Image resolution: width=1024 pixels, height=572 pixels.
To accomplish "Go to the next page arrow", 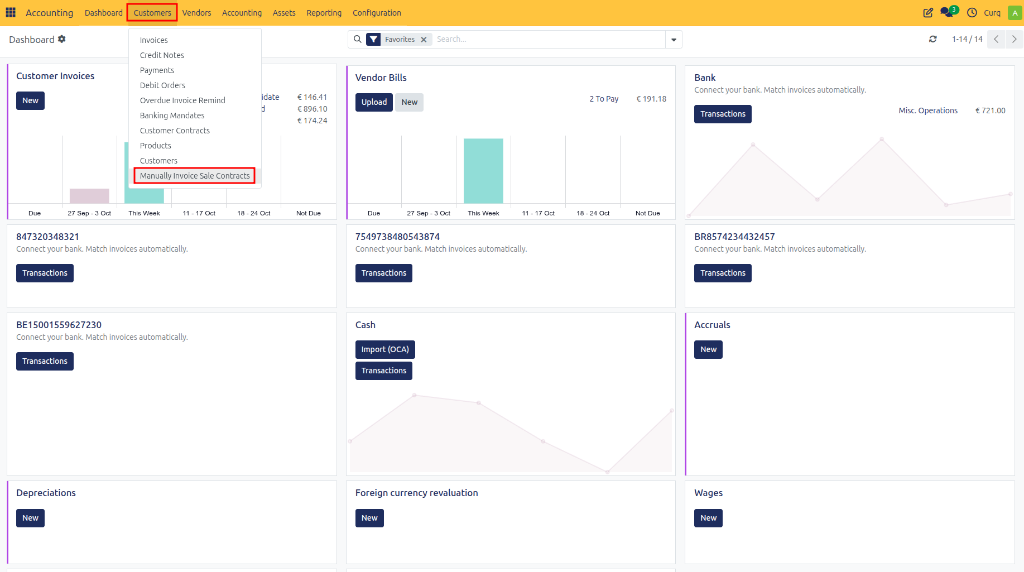I will (x=1014, y=39).
